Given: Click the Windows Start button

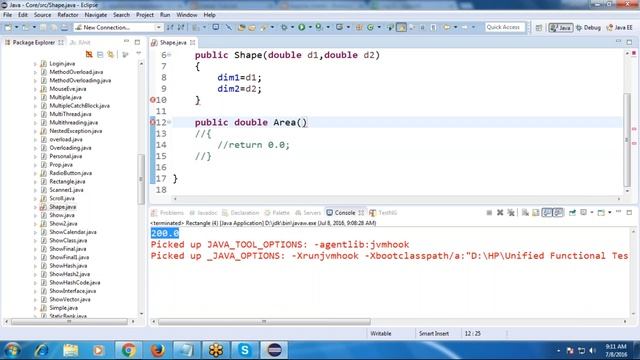Looking at the screenshot, I should [x=12, y=350].
